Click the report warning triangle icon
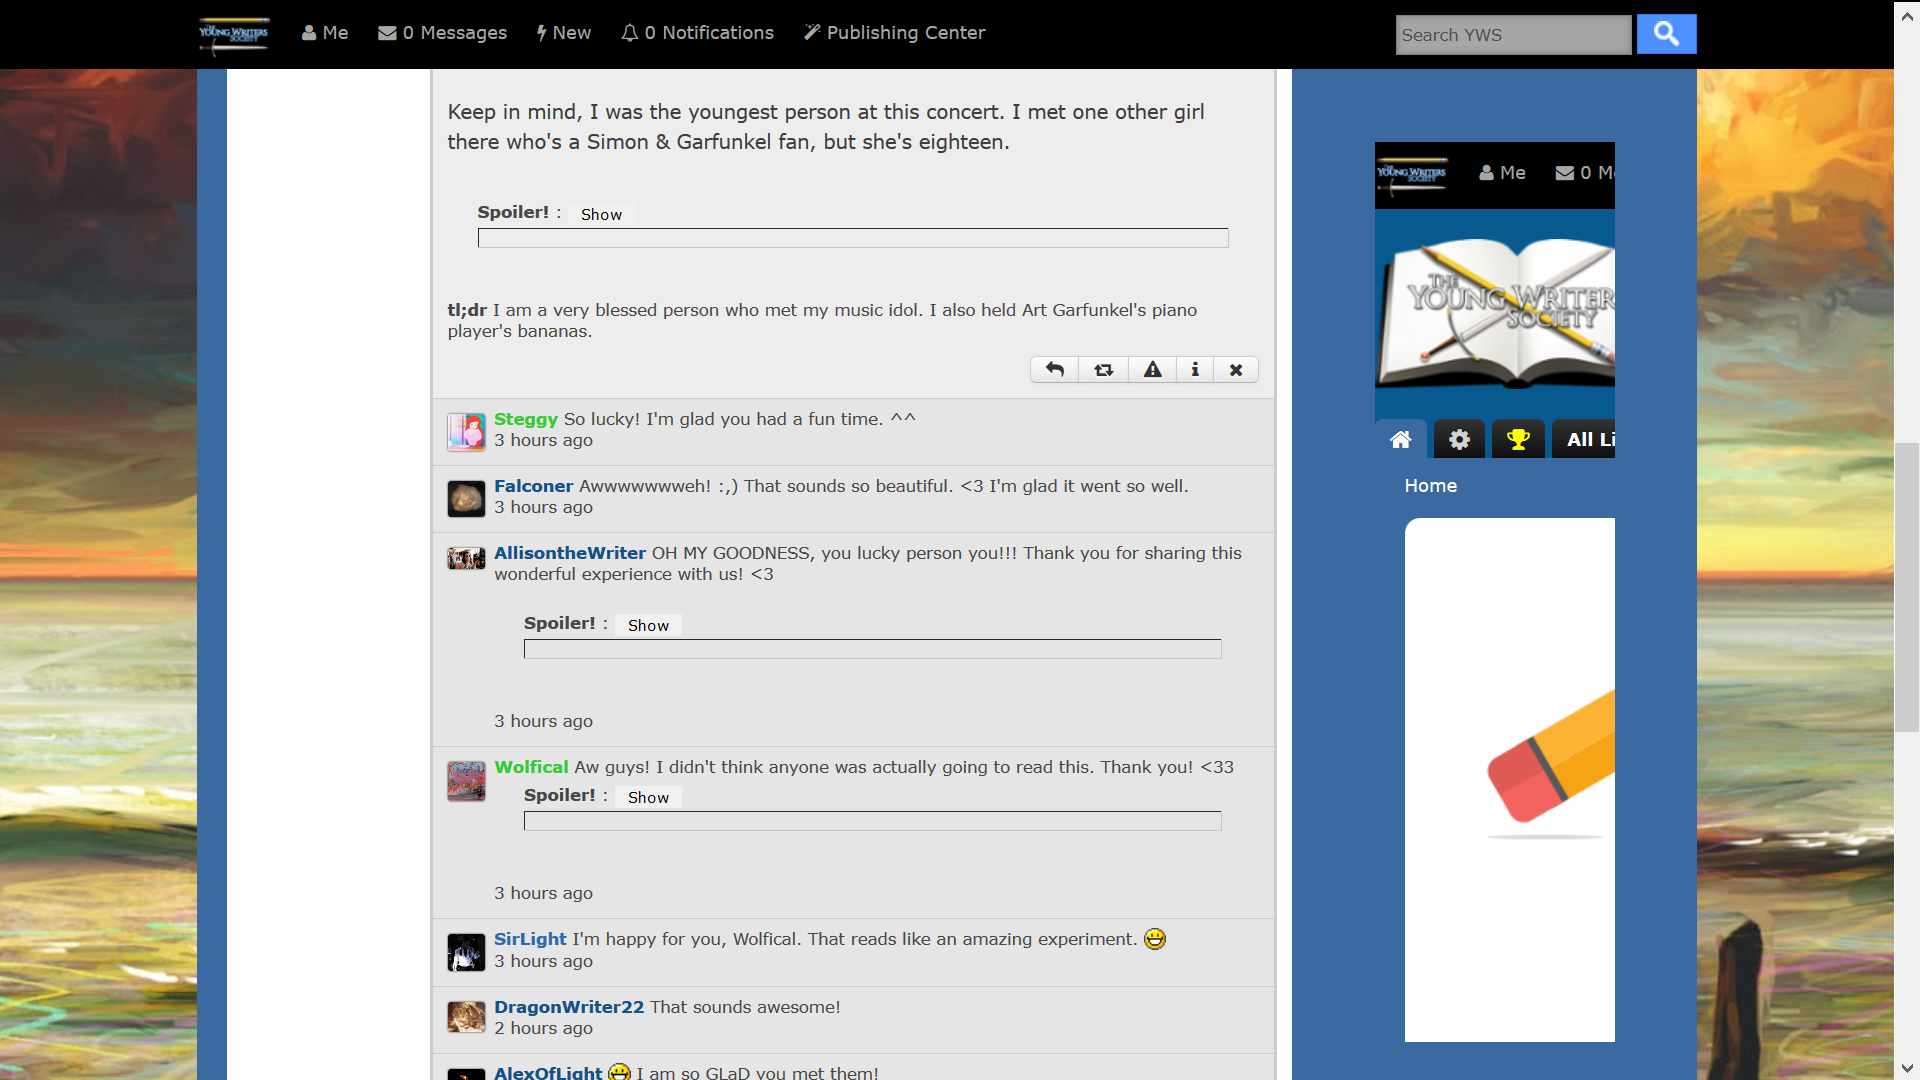Image resolution: width=1920 pixels, height=1080 pixels. [x=1153, y=370]
